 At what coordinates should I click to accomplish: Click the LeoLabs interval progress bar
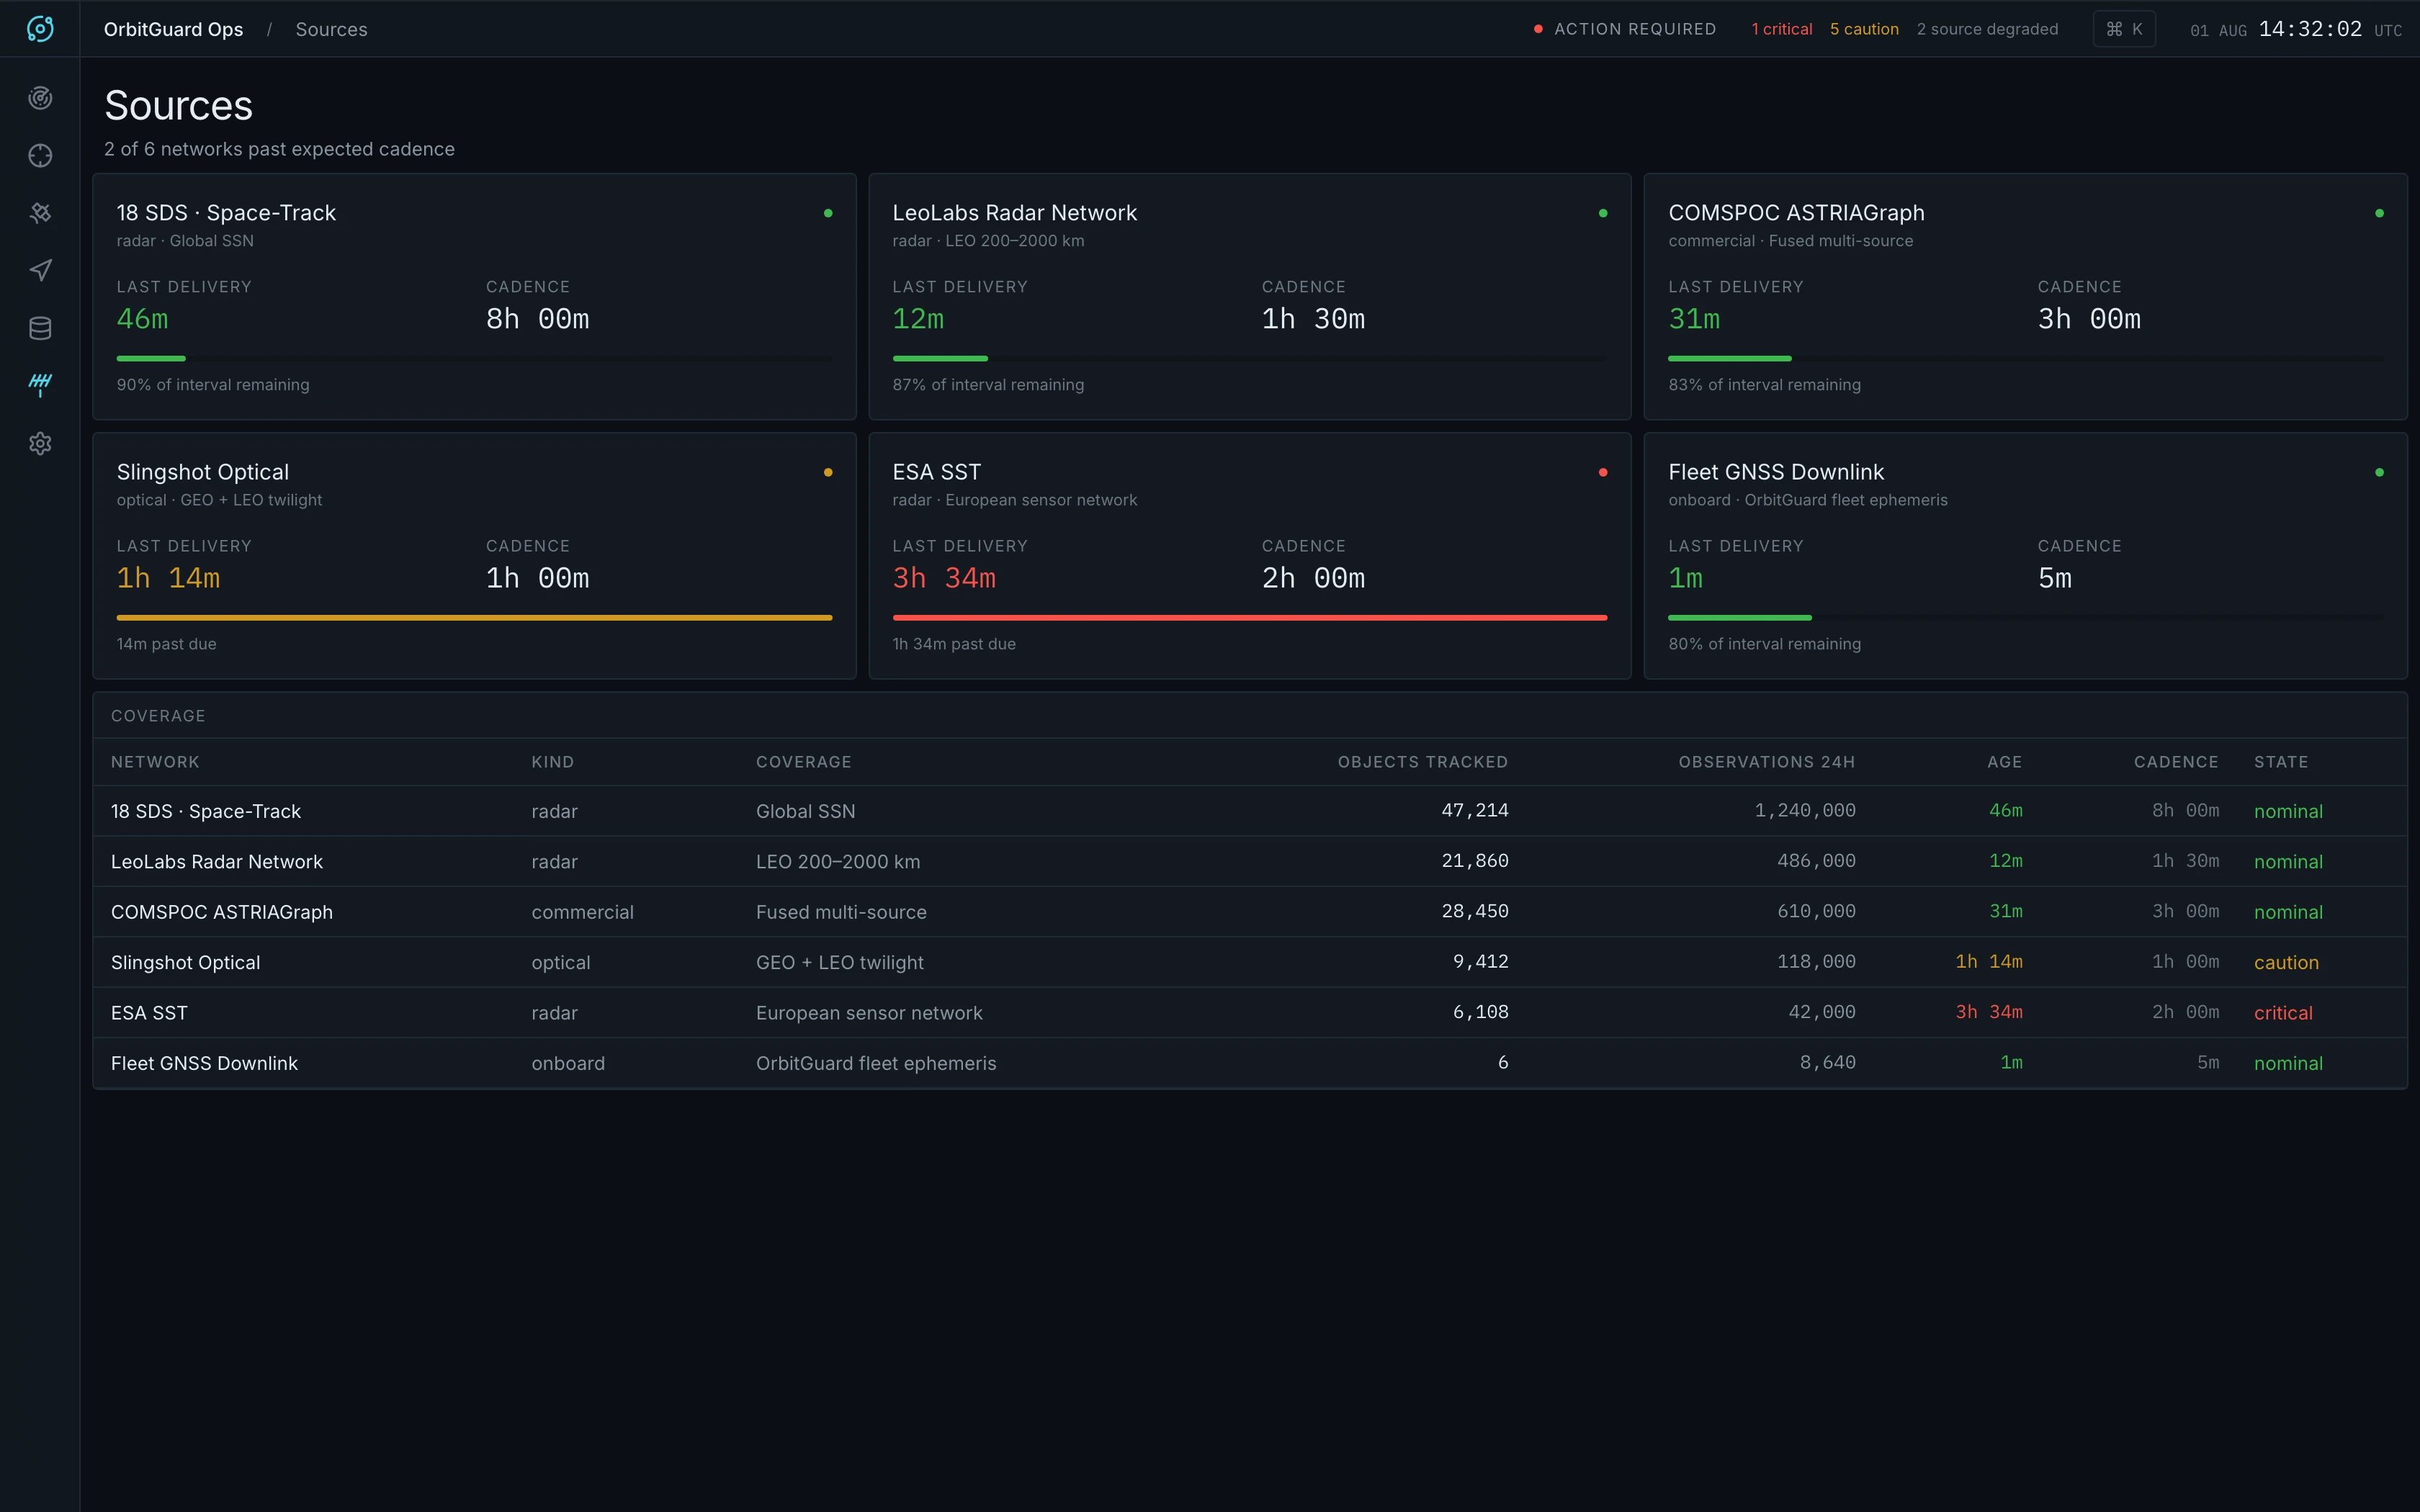(1250, 358)
